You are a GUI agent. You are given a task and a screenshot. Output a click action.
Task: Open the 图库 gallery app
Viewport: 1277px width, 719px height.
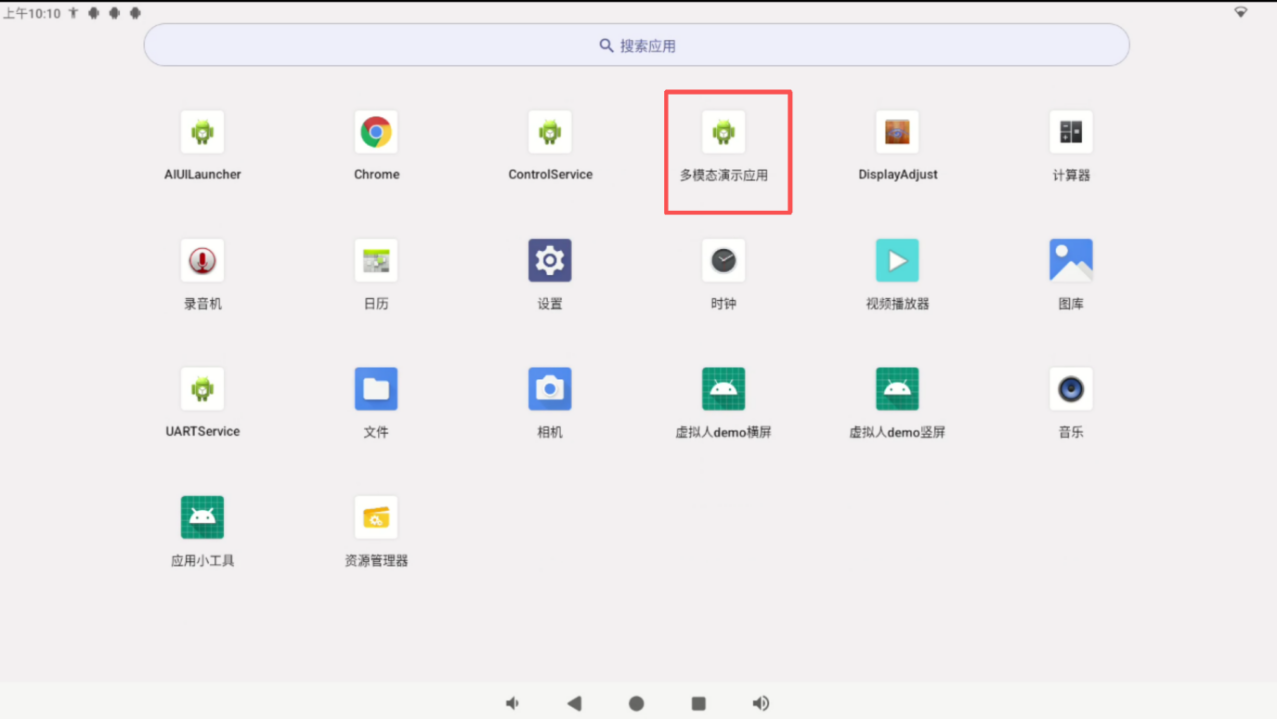[x=1070, y=261]
